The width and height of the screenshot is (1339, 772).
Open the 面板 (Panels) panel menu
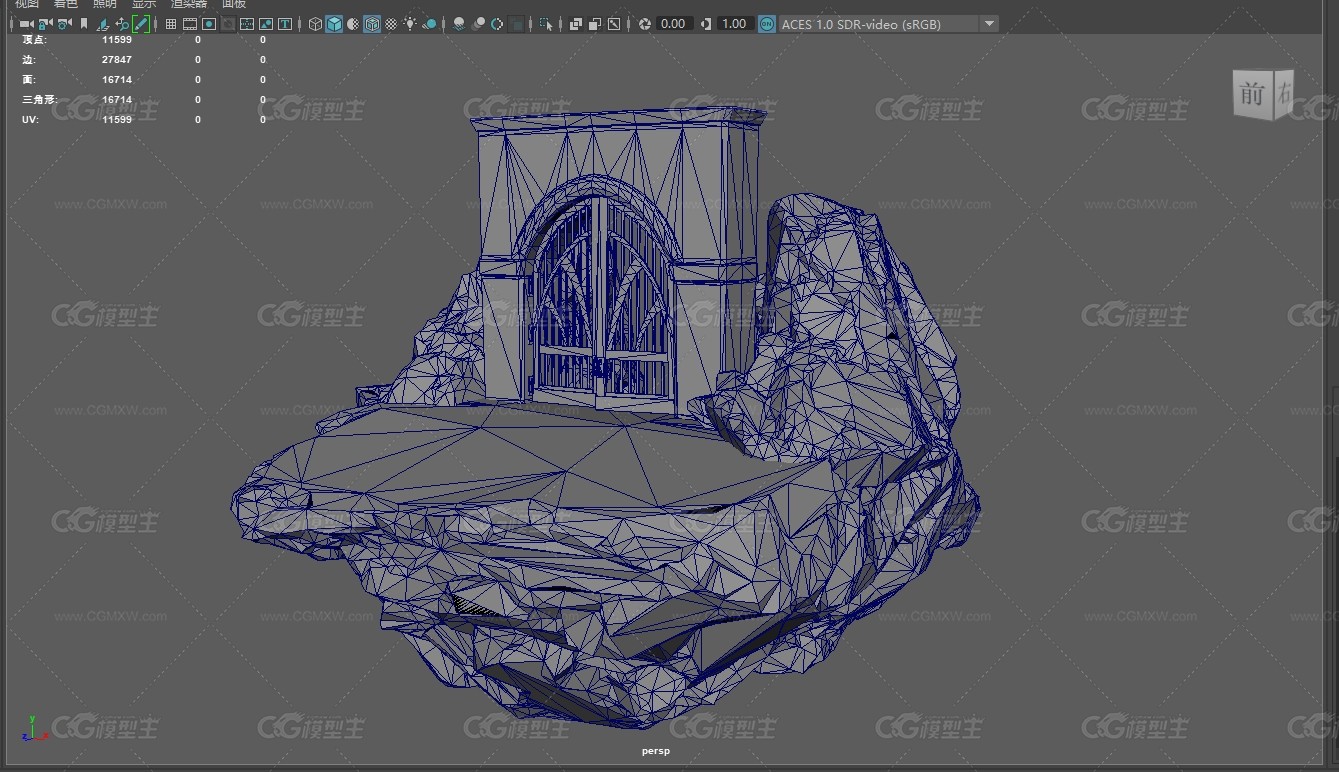pyautogui.click(x=234, y=4)
